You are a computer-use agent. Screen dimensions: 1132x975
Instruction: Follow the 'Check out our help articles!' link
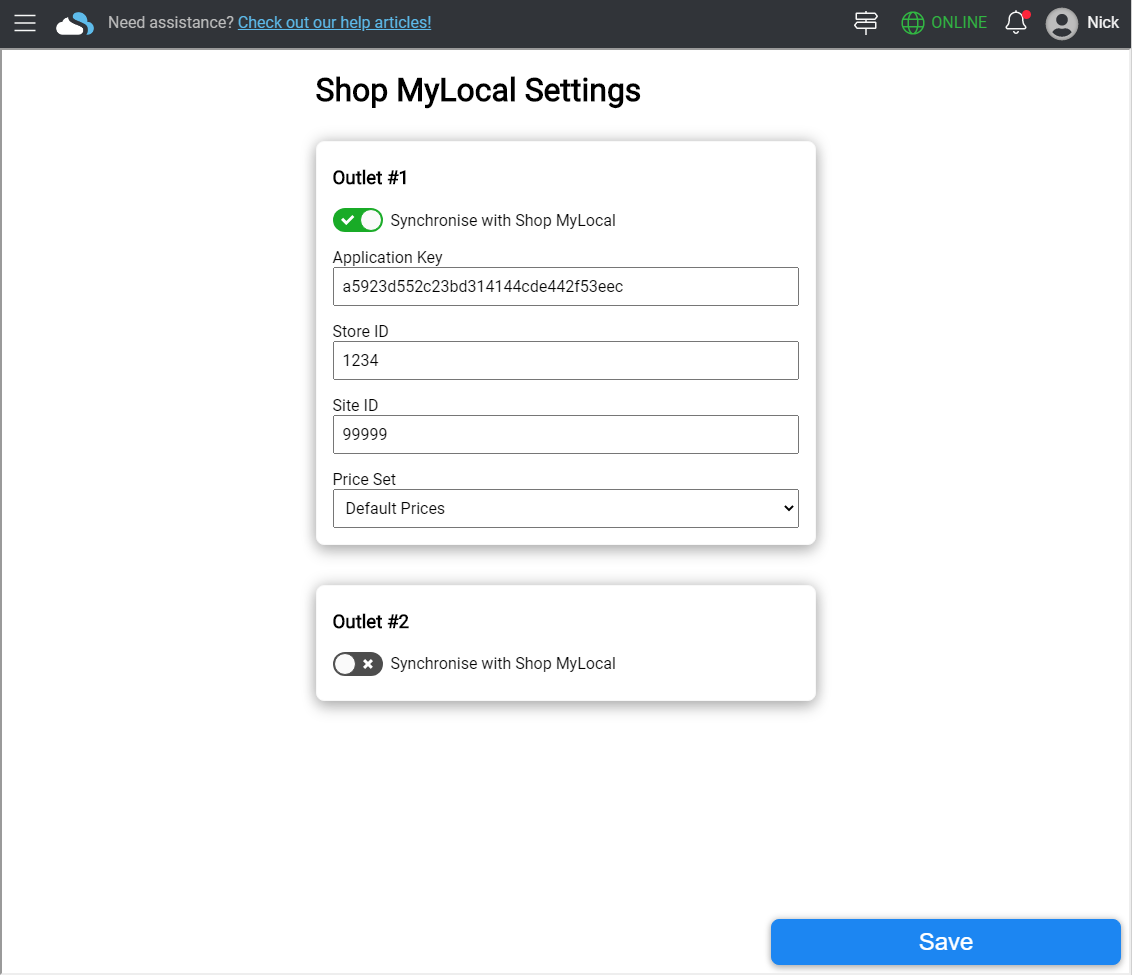pyautogui.click(x=334, y=22)
